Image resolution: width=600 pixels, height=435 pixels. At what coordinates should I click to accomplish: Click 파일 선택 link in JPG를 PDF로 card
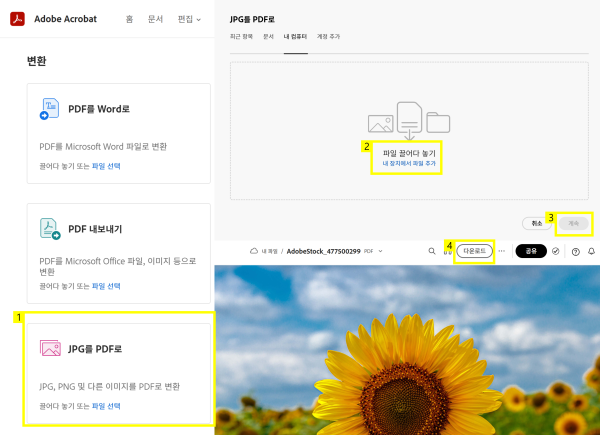coord(106,406)
